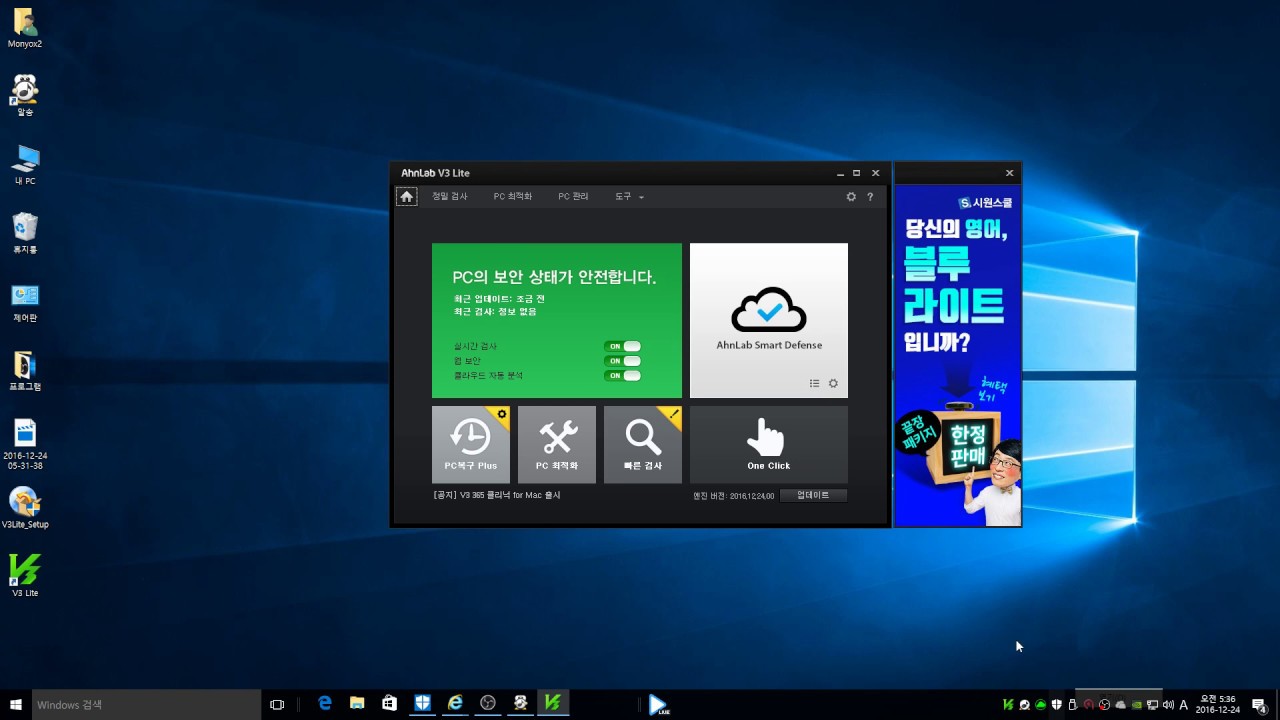Open V3 Lite settings gear in header

[x=851, y=197]
